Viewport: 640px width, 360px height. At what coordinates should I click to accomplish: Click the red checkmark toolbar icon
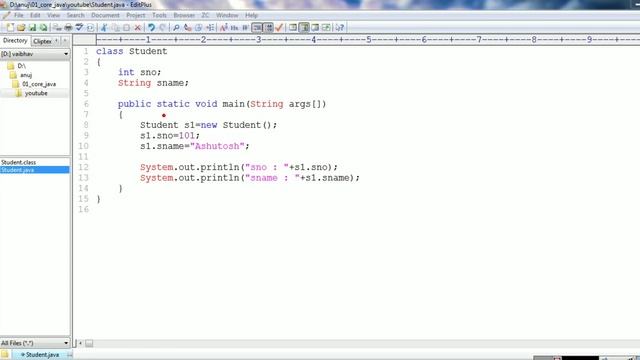click(279, 27)
